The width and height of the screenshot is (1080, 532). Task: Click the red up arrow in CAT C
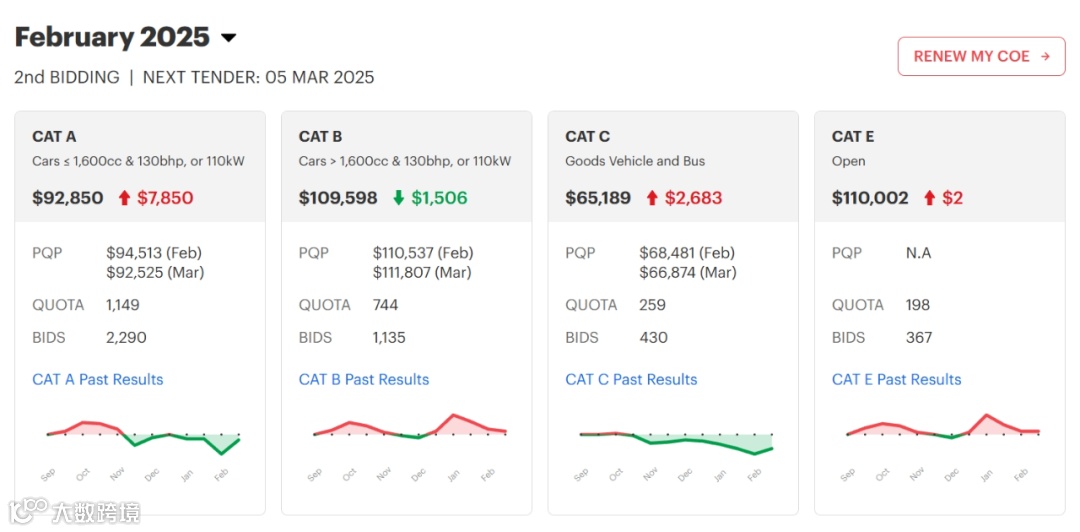pyautogui.click(x=652, y=198)
